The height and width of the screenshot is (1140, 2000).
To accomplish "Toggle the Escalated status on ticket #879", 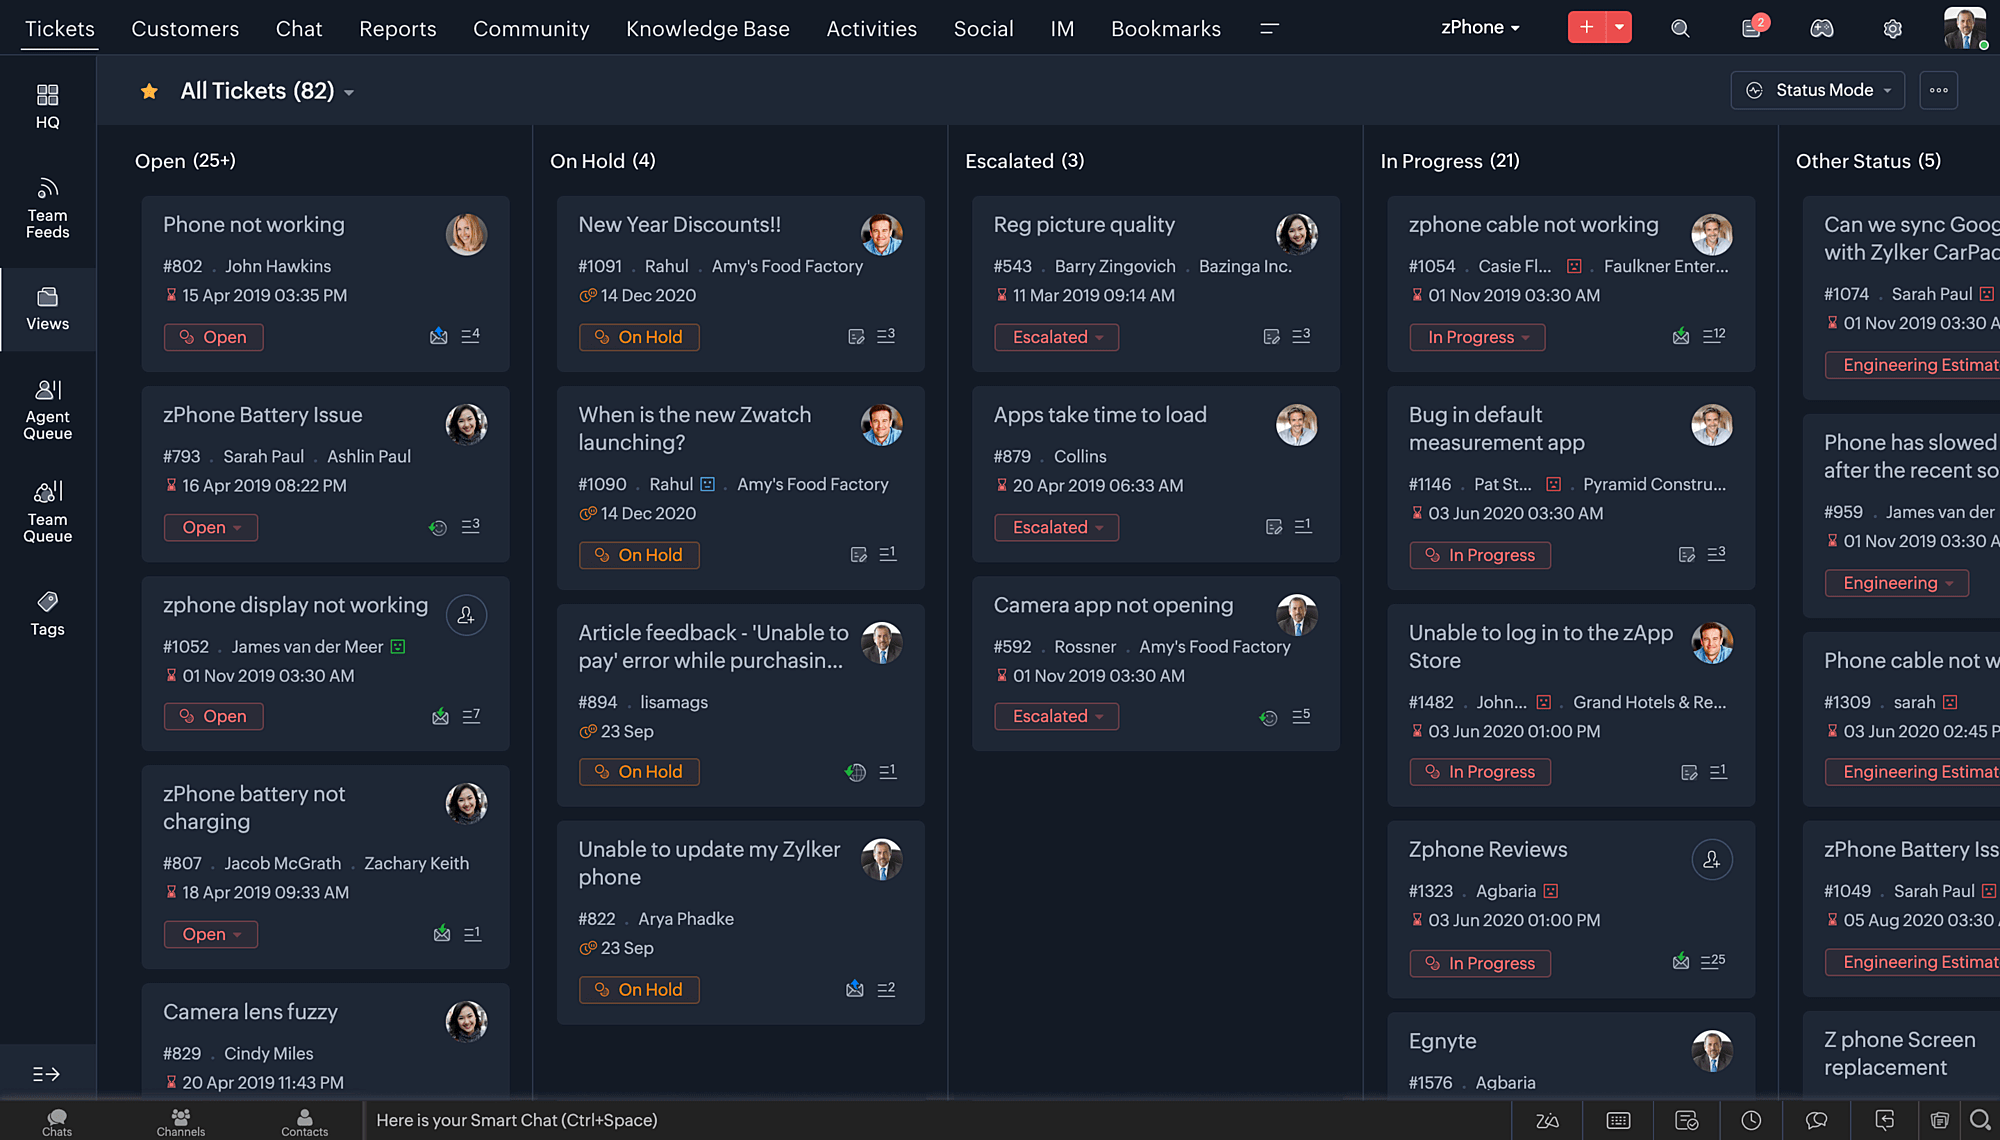I will (1051, 526).
